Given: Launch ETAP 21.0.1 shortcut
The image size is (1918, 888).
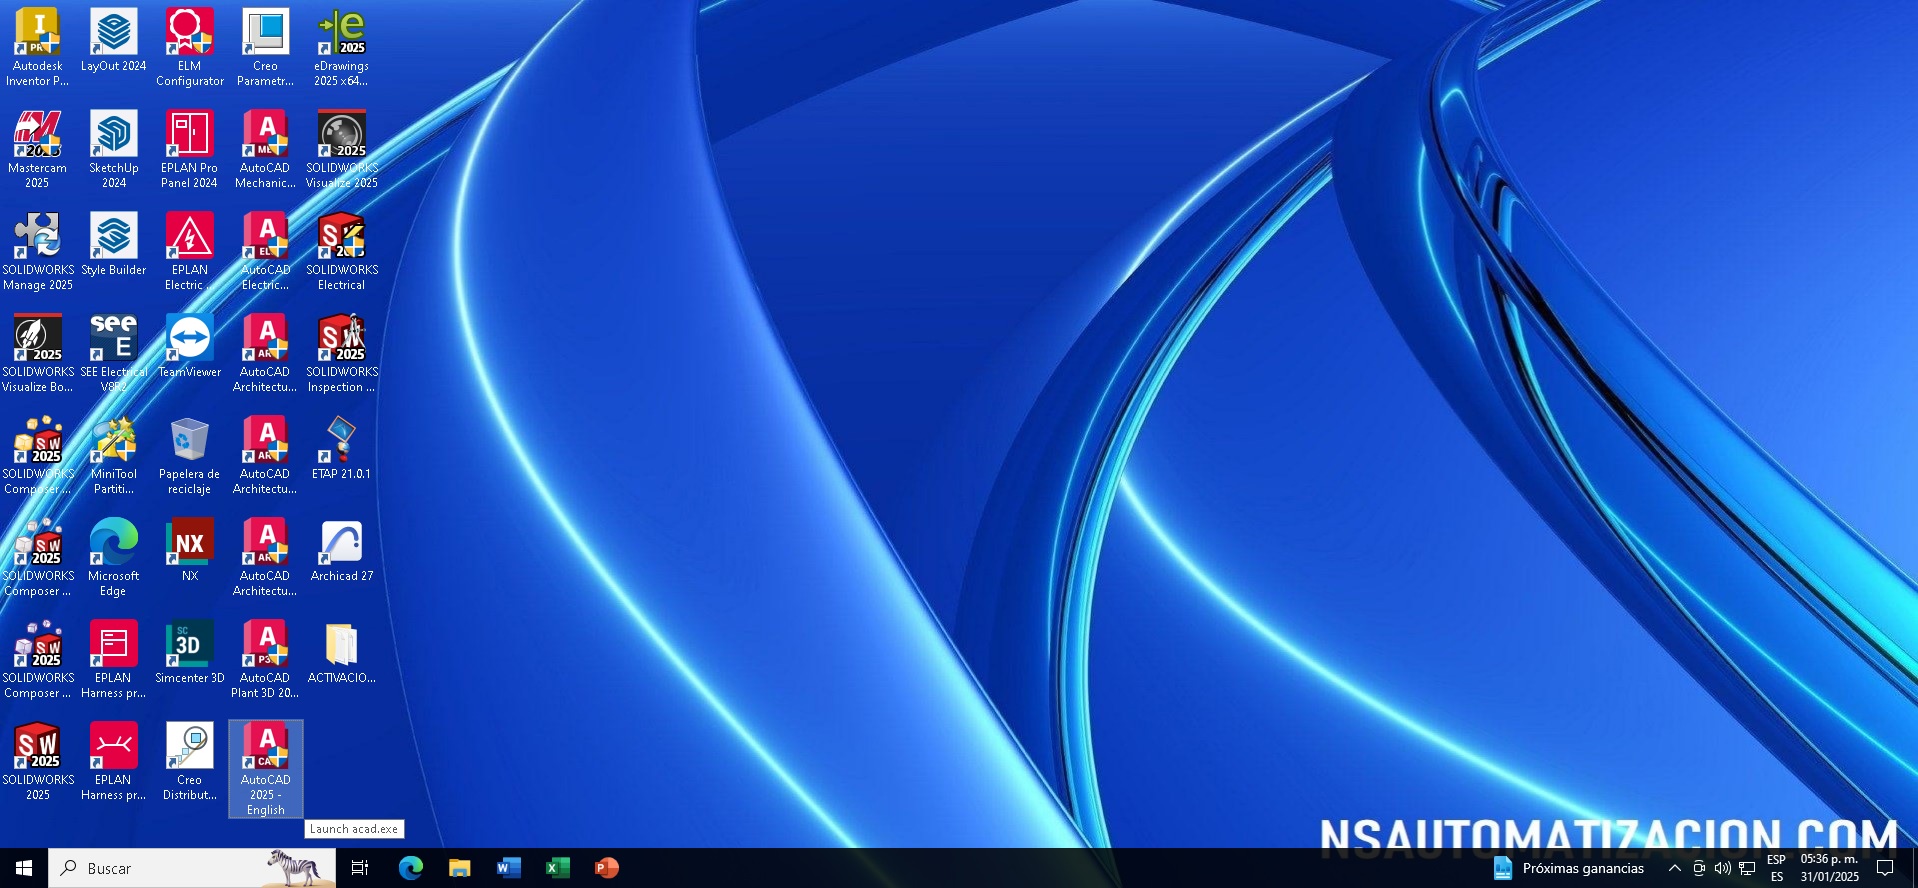Looking at the screenshot, I should coord(342,448).
